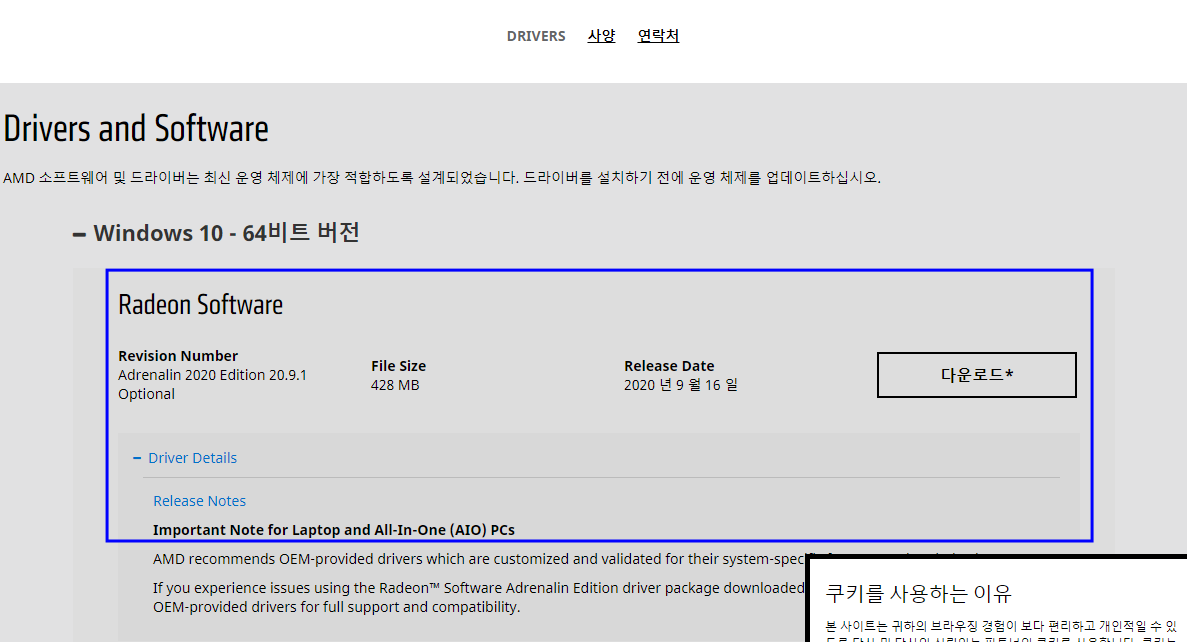The width and height of the screenshot is (1187, 642).
Task: Click the Release Date label
Action: point(669,366)
